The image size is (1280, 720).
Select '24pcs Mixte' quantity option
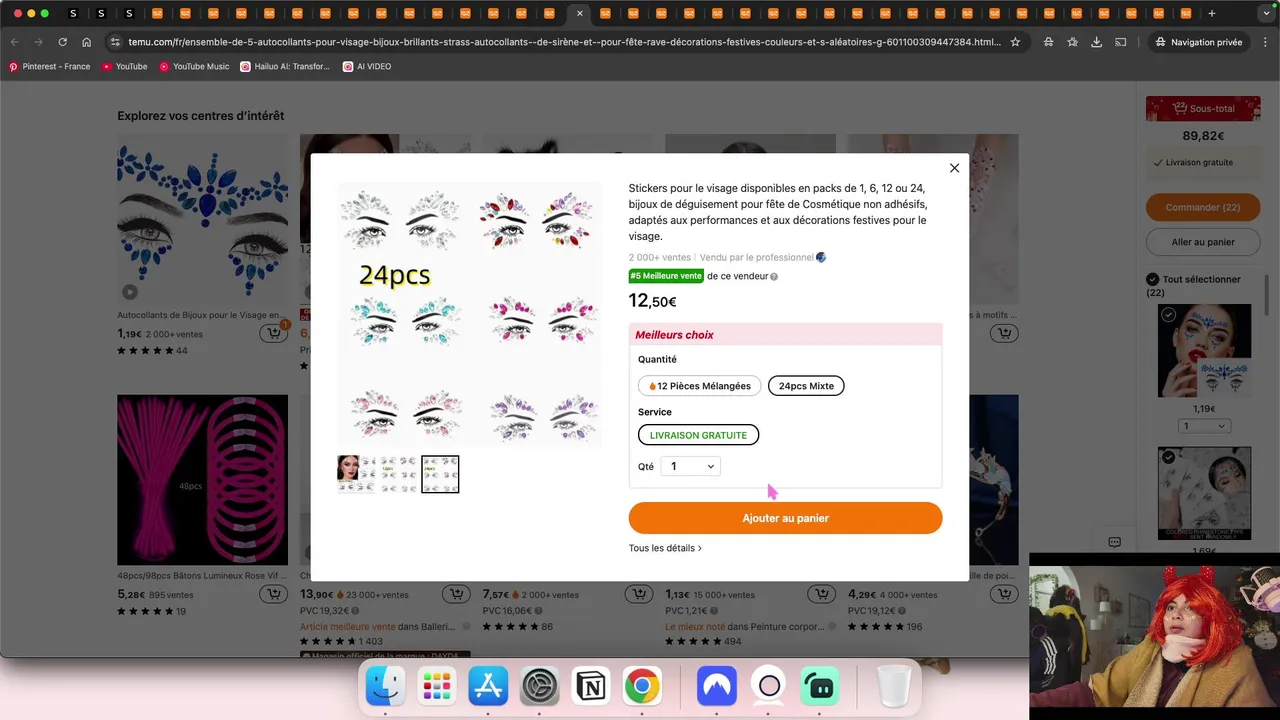point(806,386)
